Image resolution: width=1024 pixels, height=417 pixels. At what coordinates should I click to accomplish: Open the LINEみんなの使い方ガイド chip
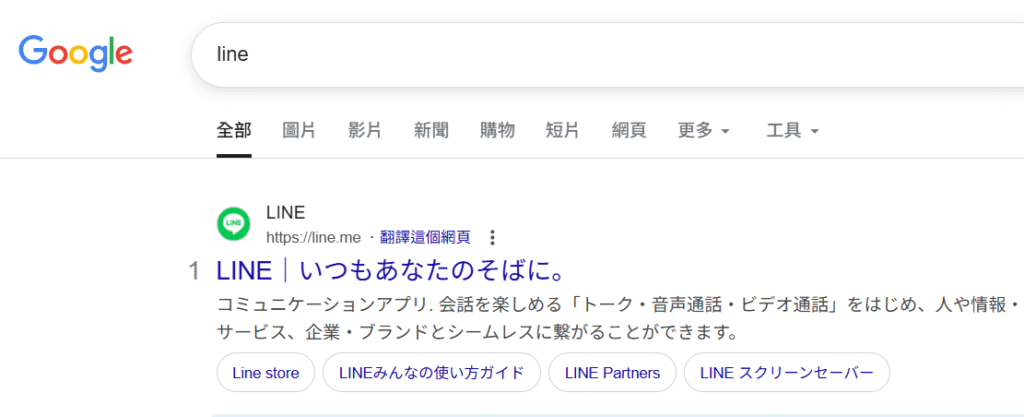pyautogui.click(x=432, y=373)
